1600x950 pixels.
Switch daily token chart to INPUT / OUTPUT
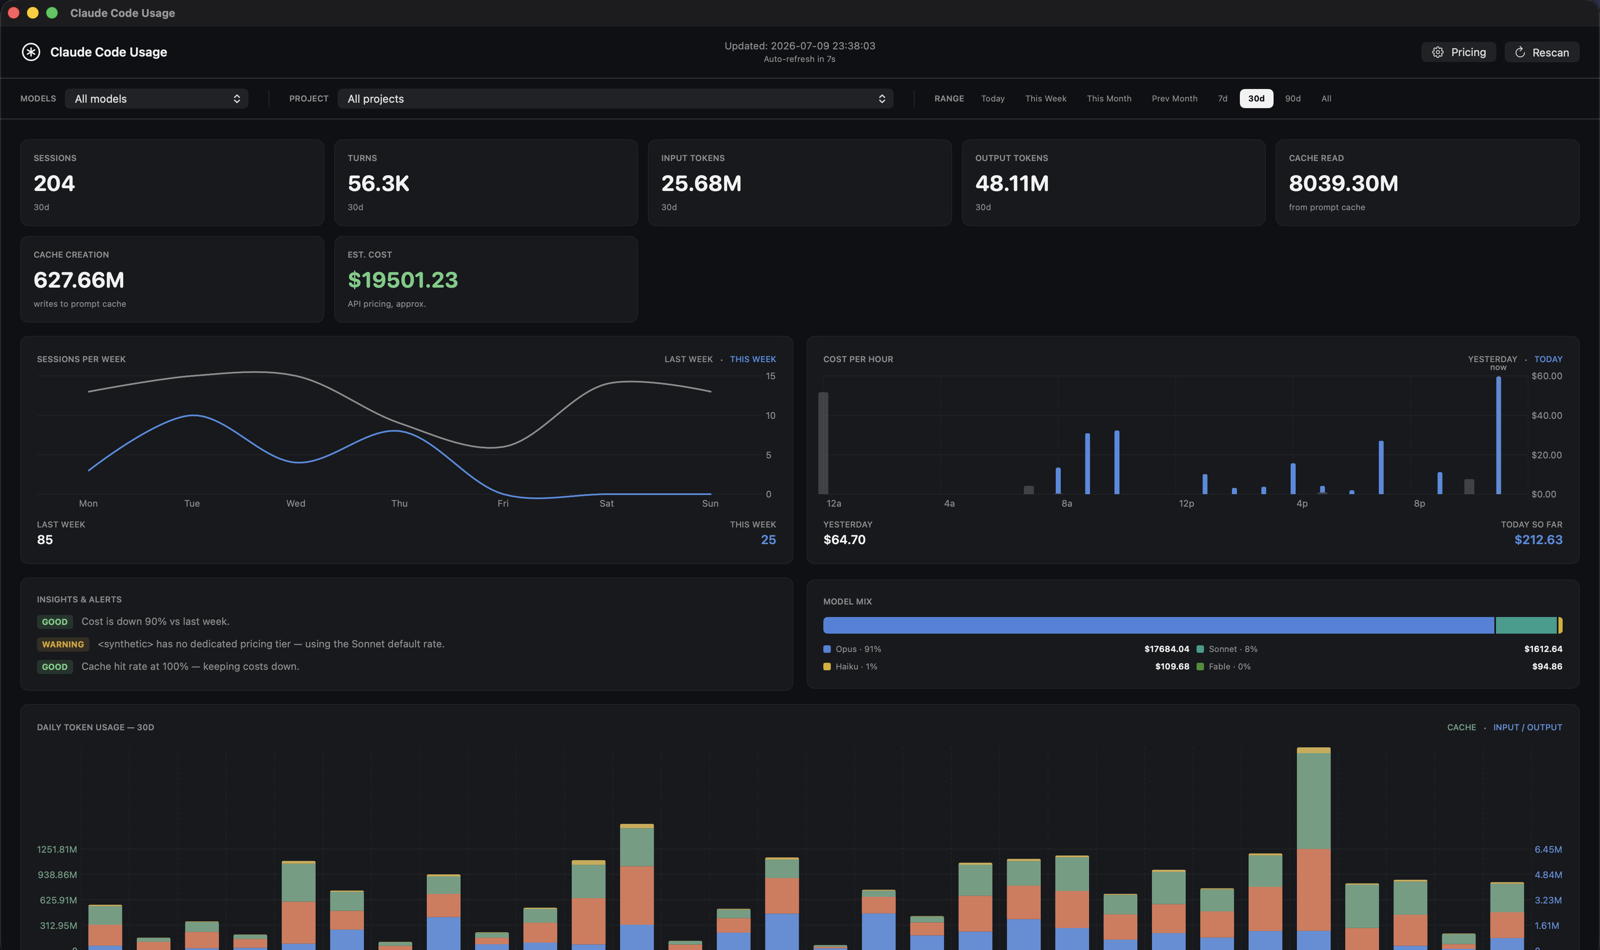pyautogui.click(x=1527, y=727)
